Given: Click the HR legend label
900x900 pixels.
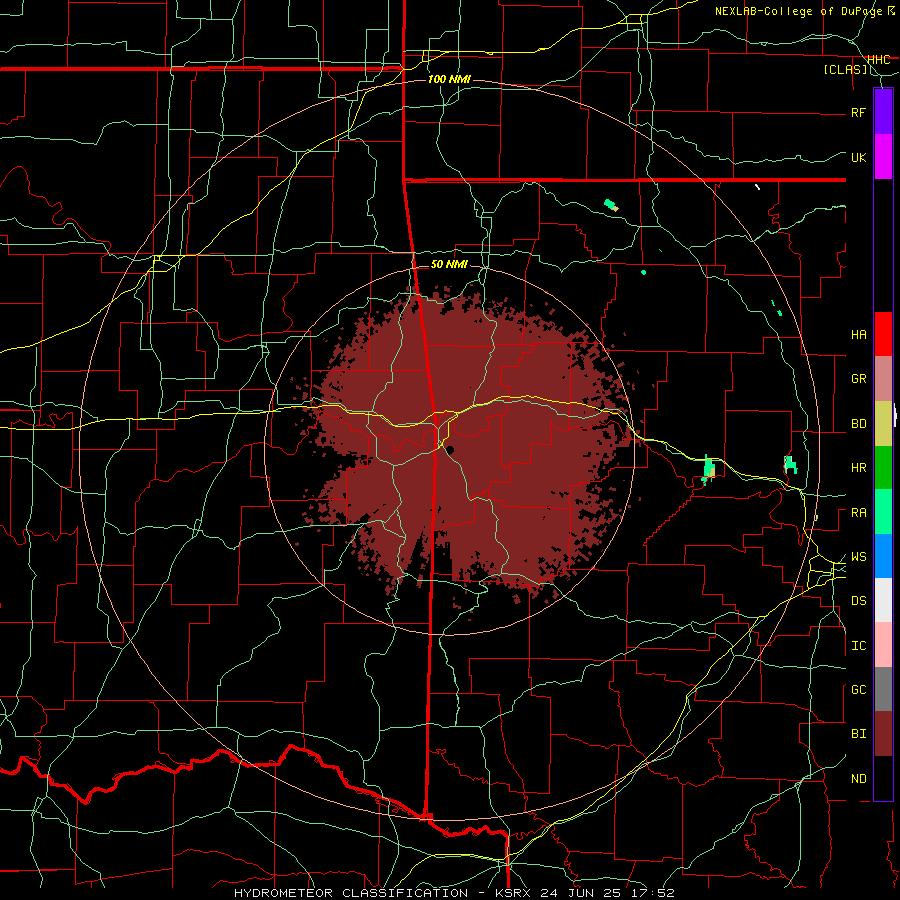Looking at the screenshot, I should tap(859, 468).
